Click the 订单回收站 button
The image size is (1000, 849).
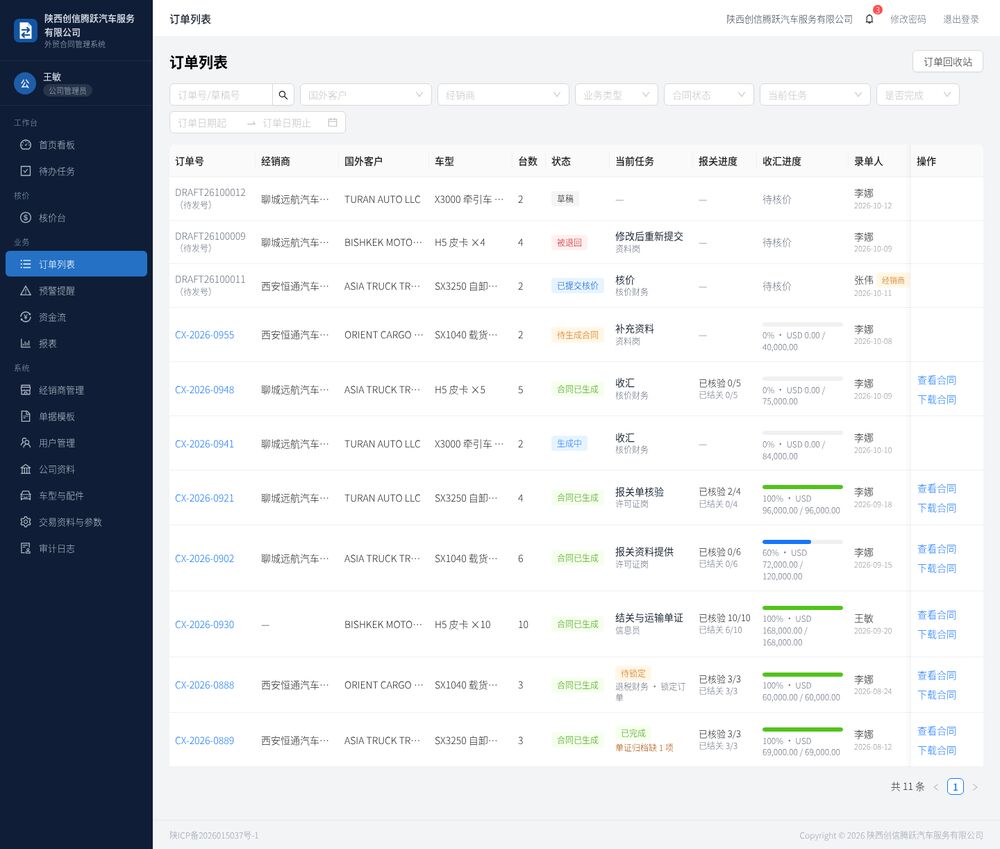[948, 62]
